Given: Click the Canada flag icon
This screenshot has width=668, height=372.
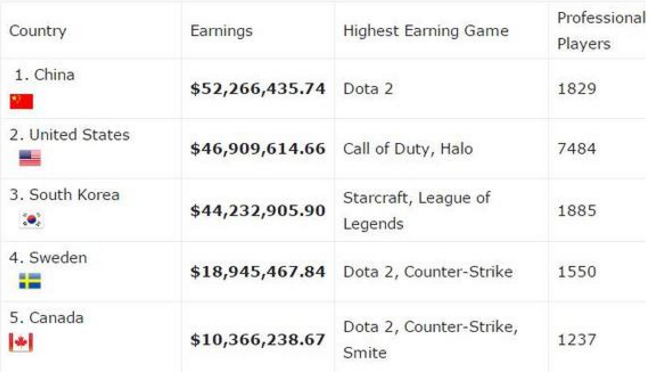Looking at the screenshot, I should tap(21, 342).
